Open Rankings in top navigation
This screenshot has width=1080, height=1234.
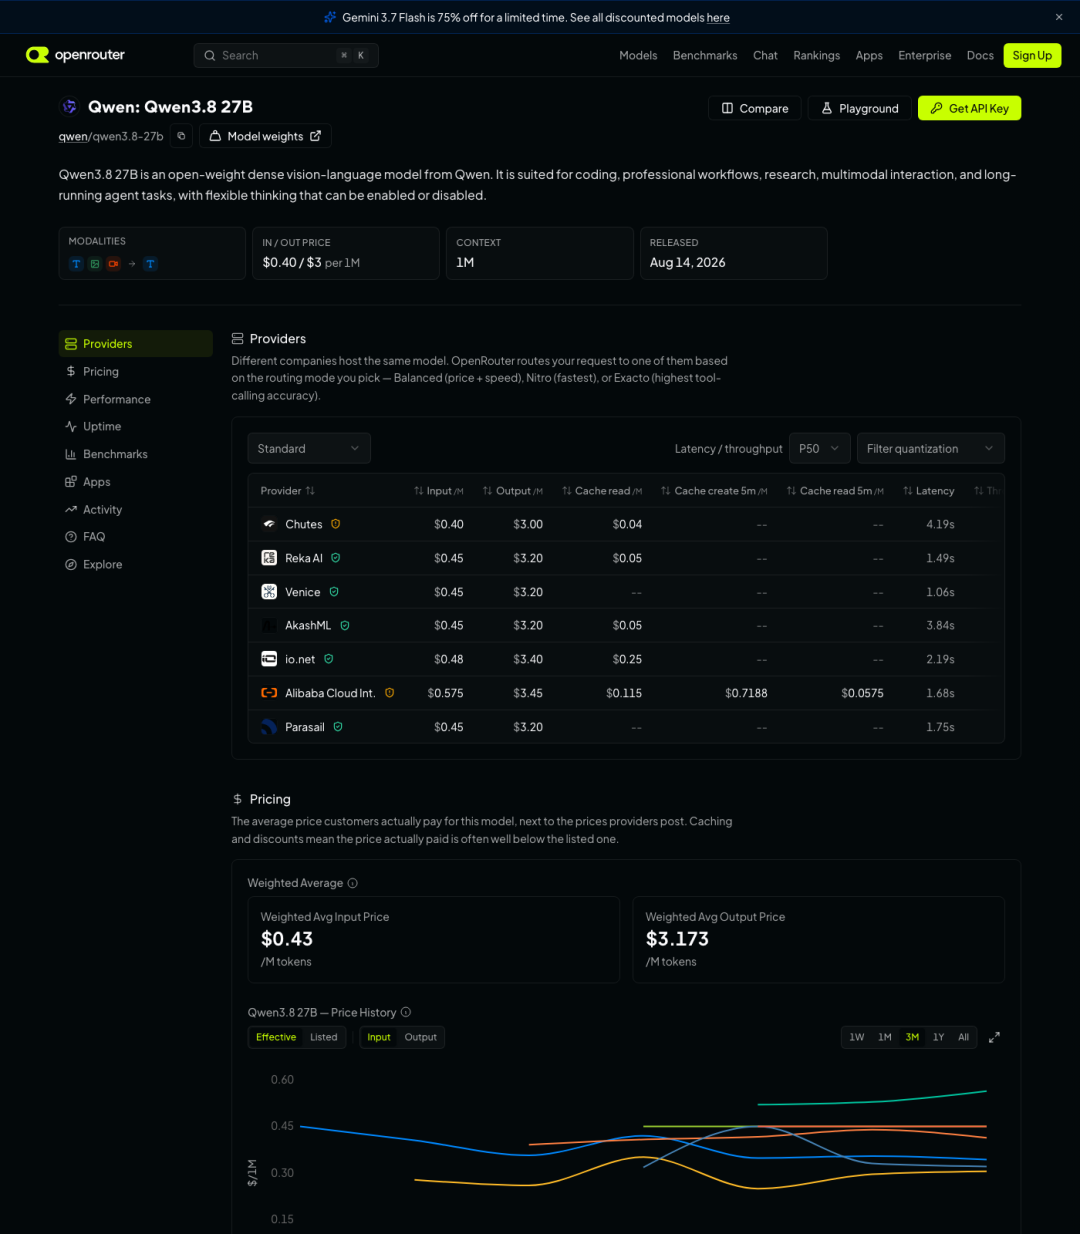click(x=817, y=55)
